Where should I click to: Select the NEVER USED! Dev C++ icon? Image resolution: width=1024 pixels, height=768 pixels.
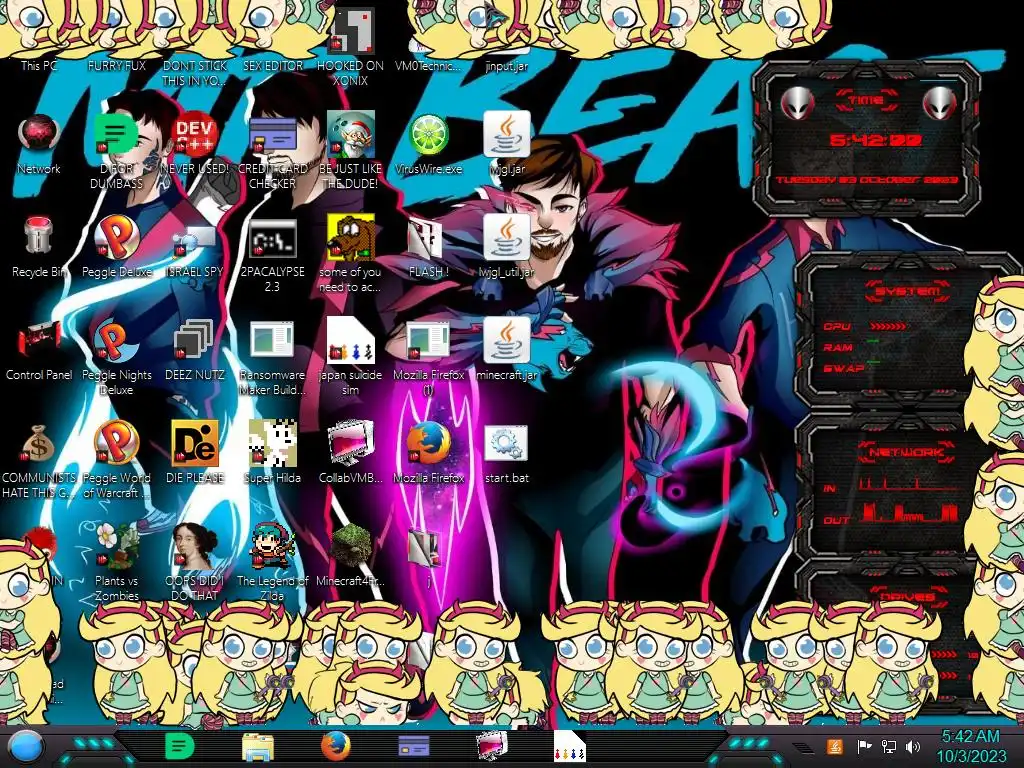click(x=195, y=135)
